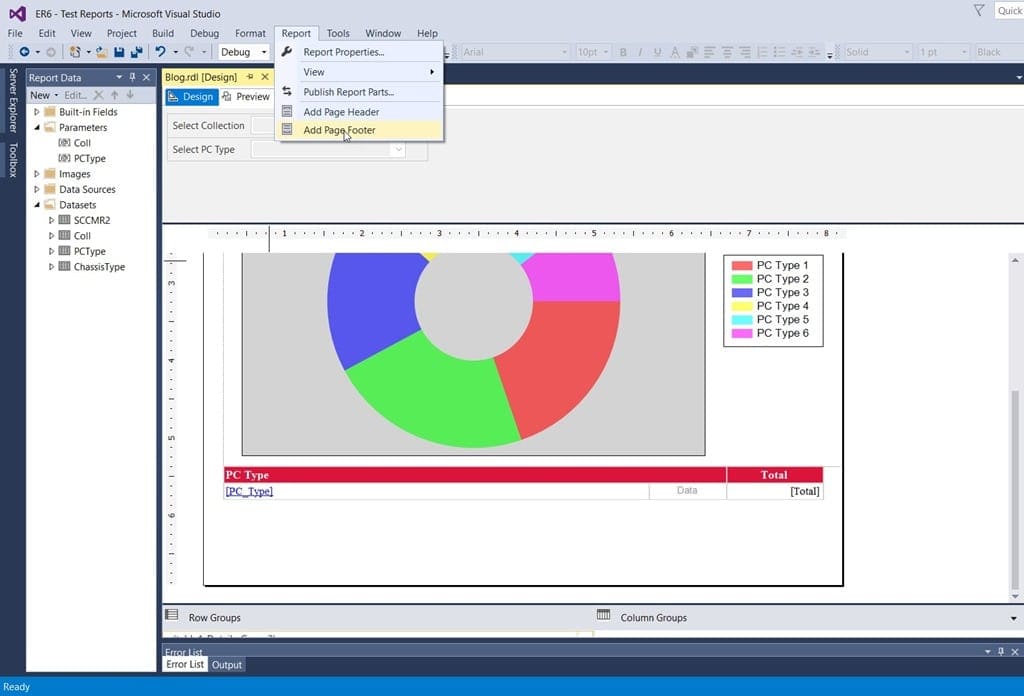Image resolution: width=1024 pixels, height=696 pixels.
Task: Open the Report menu
Action: pyautogui.click(x=296, y=33)
